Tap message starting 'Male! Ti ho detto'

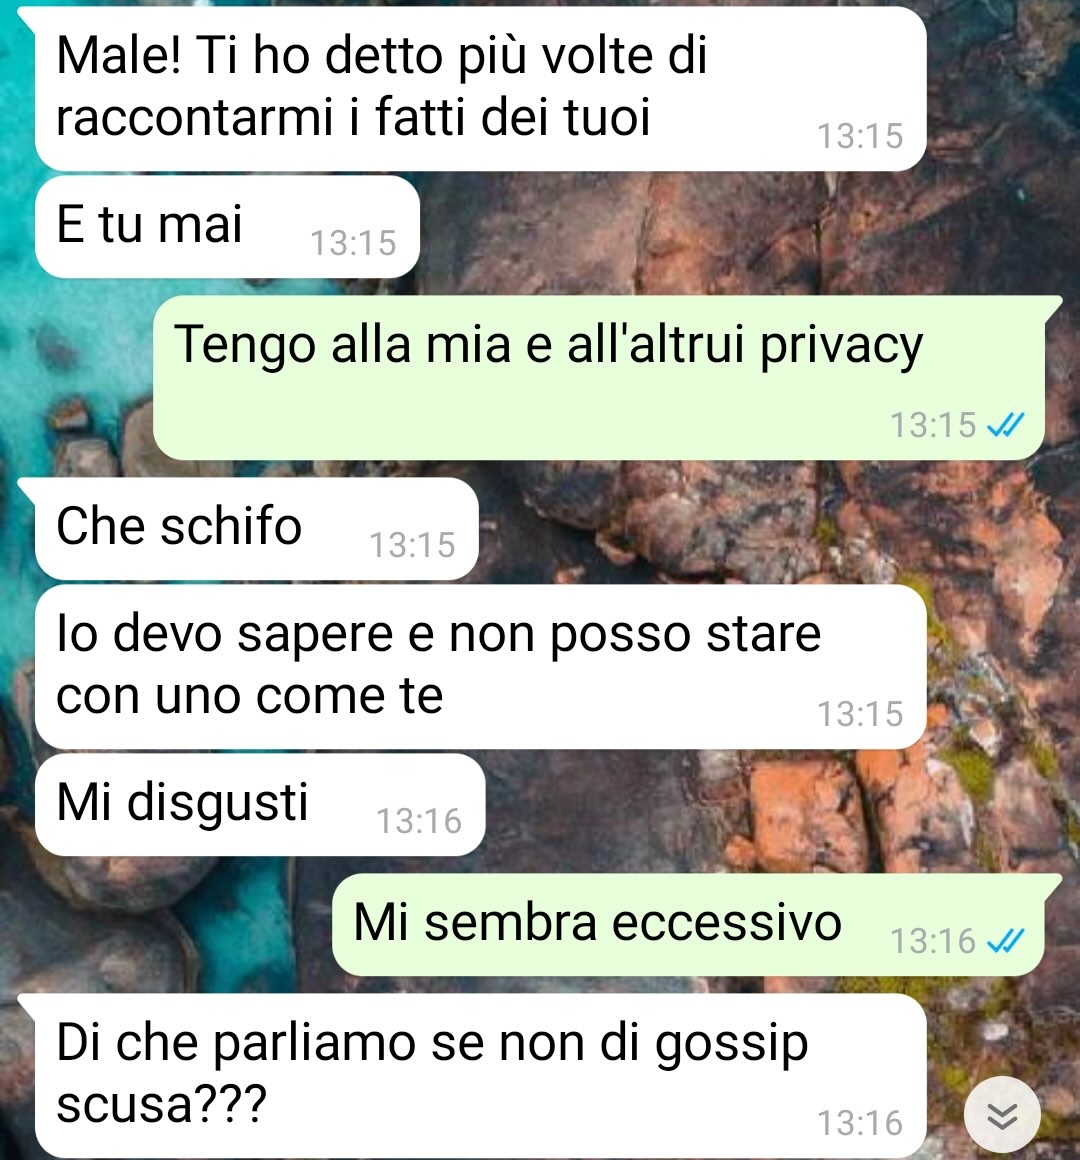click(x=481, y=88)
